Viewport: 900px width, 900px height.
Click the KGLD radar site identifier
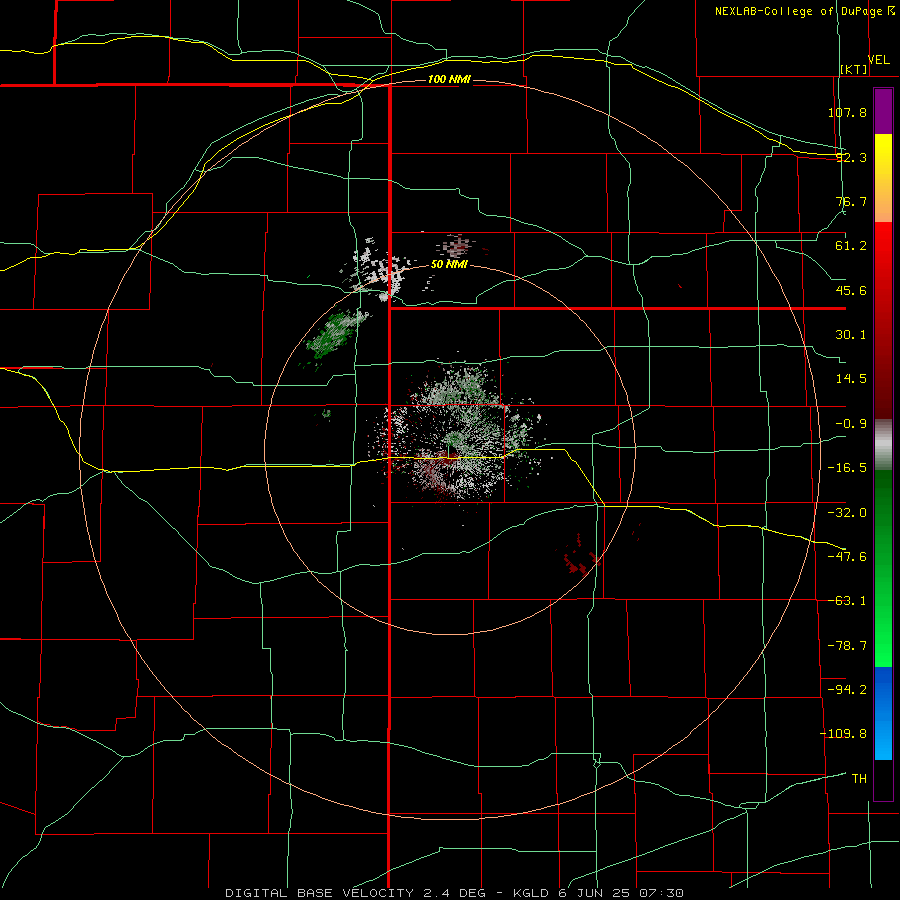[529, 893]
